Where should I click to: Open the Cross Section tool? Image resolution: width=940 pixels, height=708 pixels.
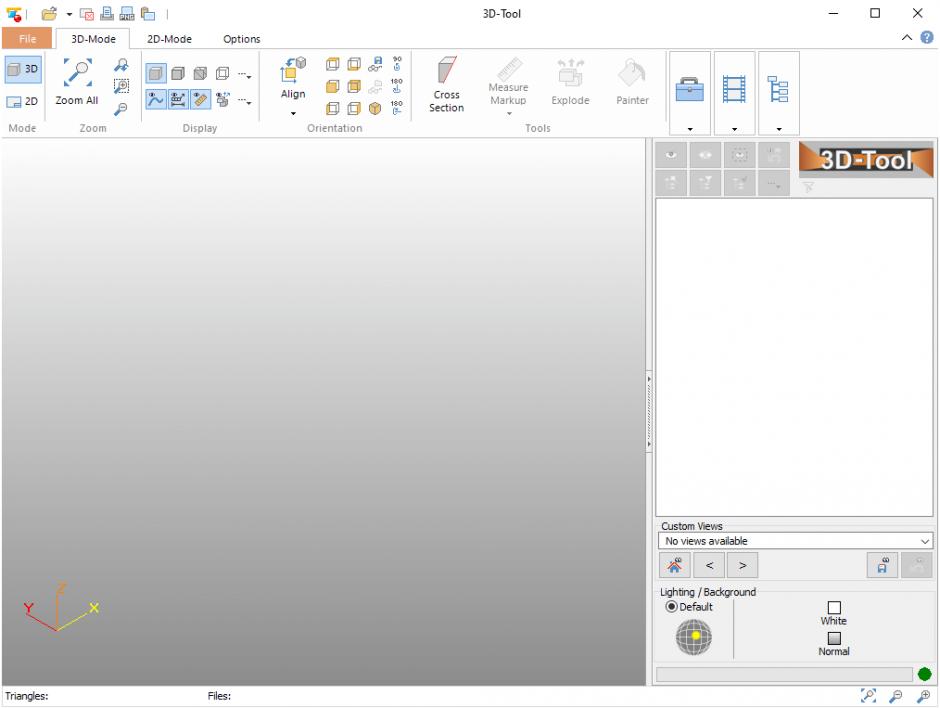pos(447,85)
